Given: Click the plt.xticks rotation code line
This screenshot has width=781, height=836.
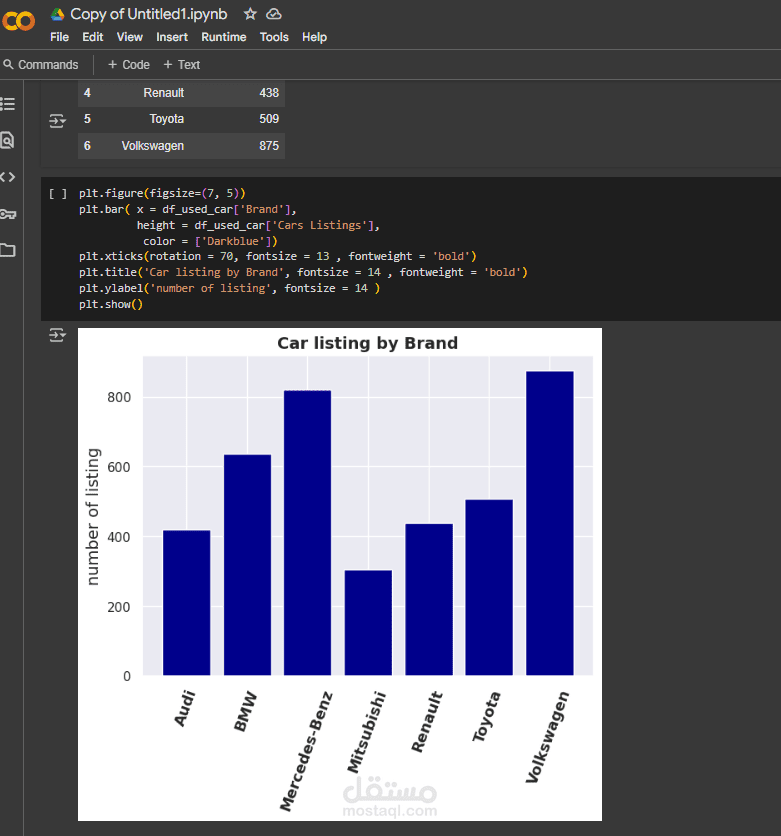Looking at the screenshot, I should pos(278,256).
